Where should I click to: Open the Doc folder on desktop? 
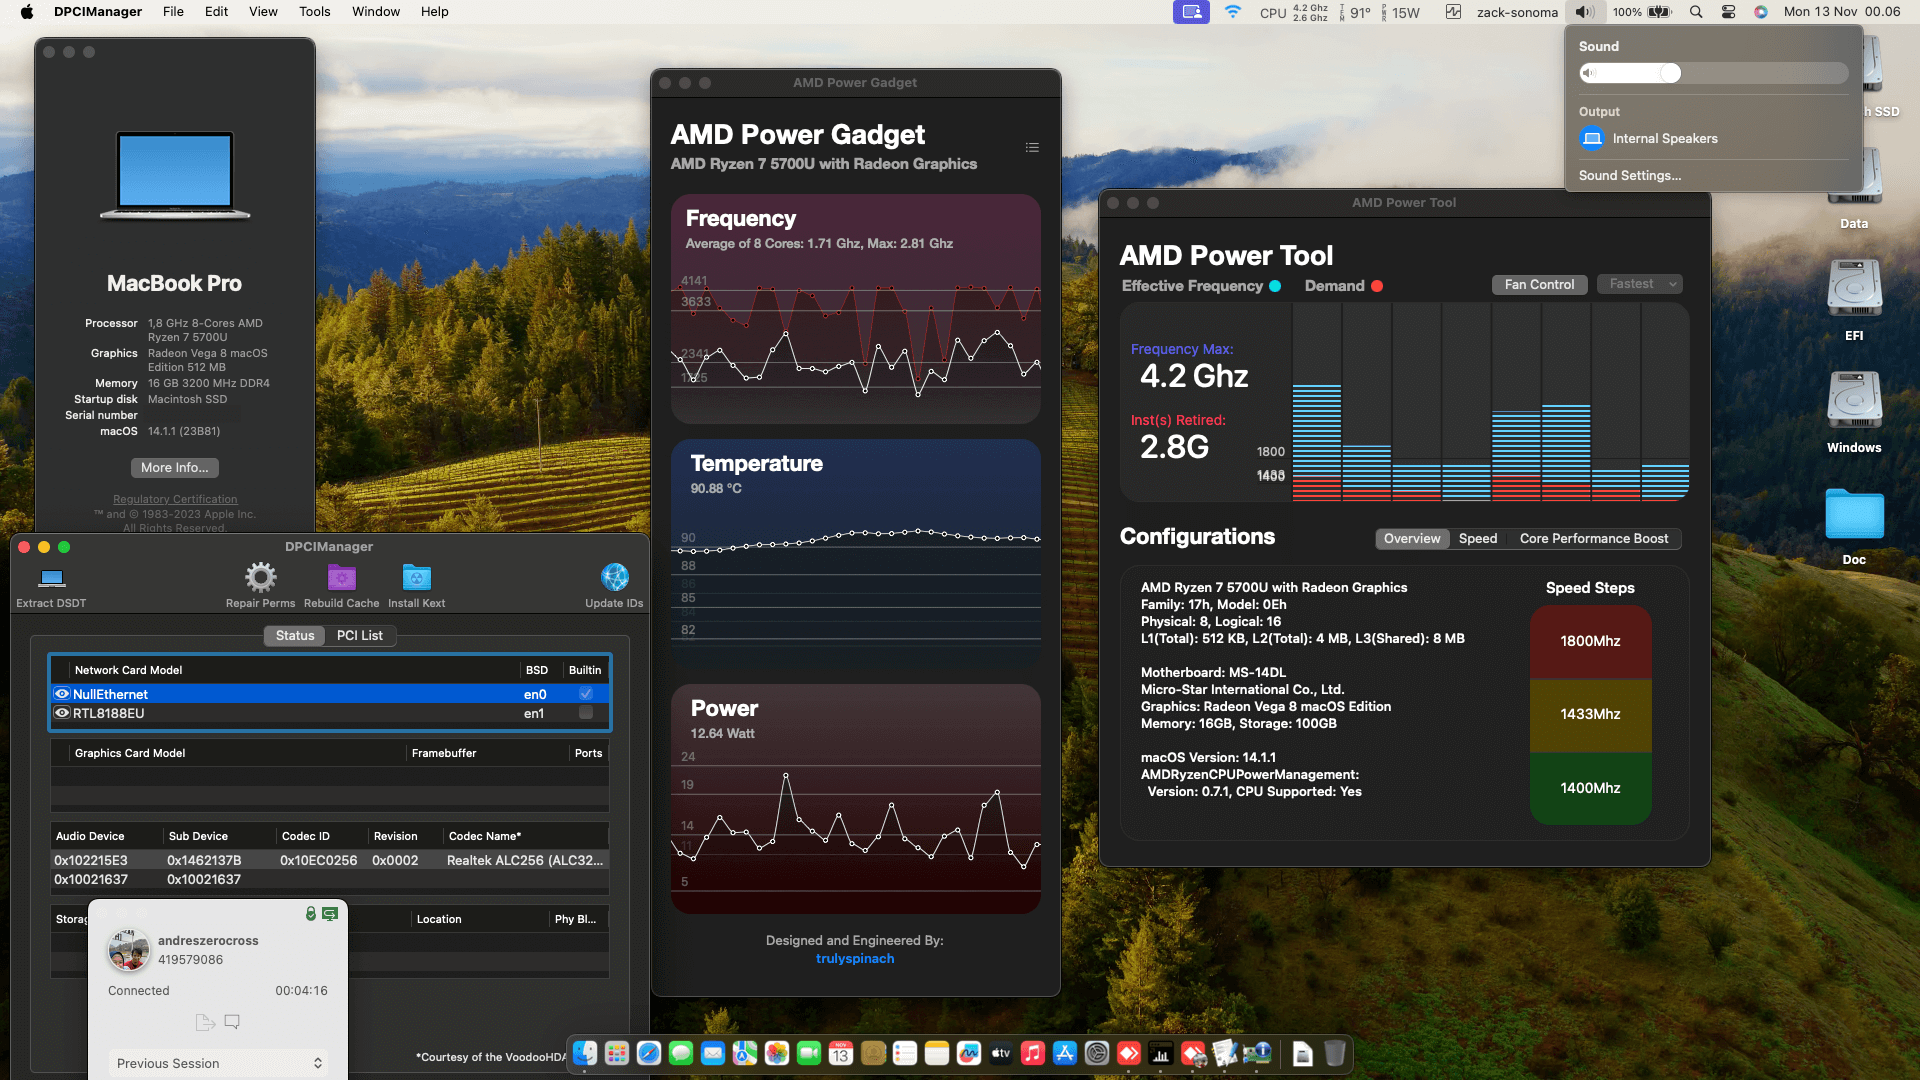coord(1854,514)
